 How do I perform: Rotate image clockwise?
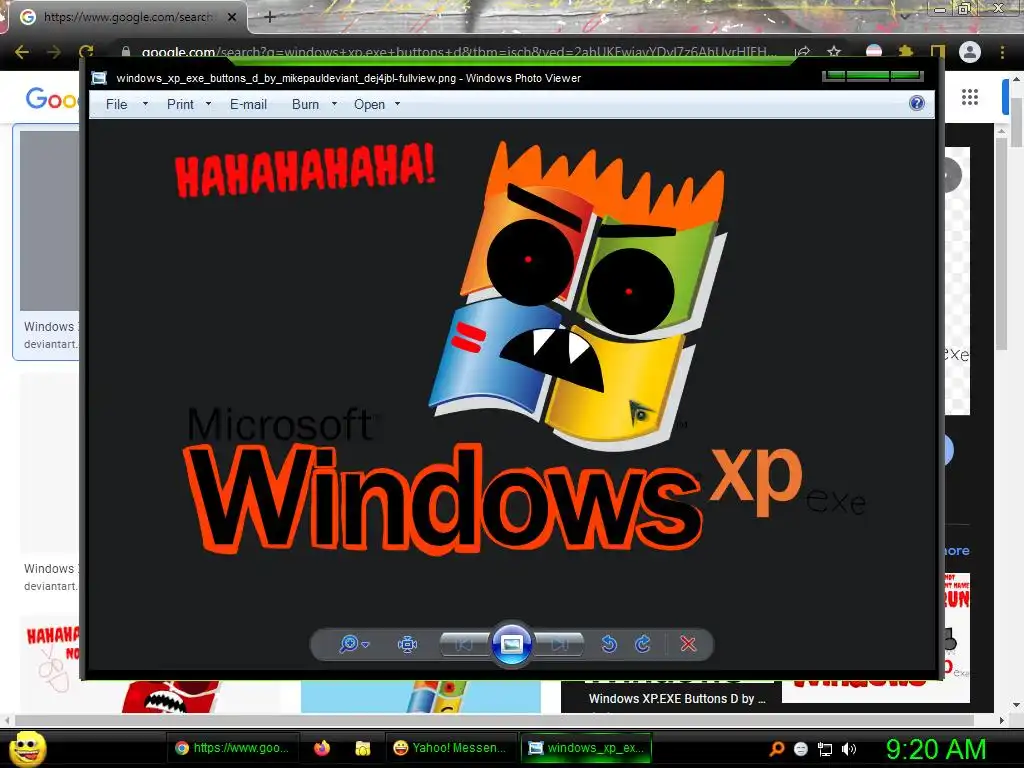point(643,645)
